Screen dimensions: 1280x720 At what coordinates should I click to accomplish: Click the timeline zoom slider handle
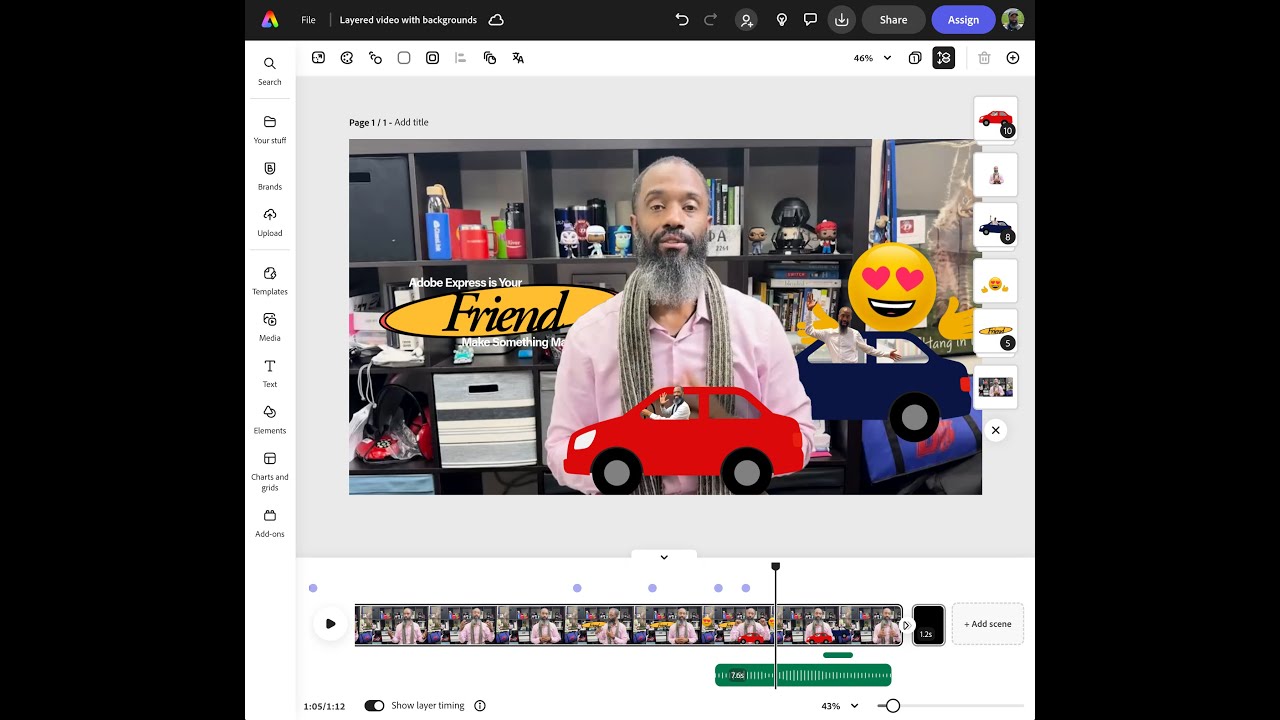point(893,706)
